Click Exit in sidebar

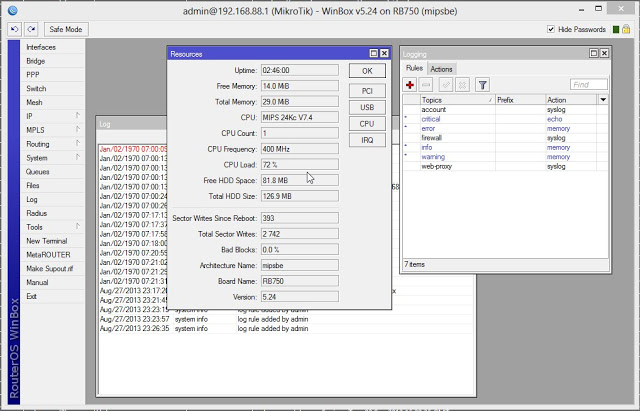[52, 296]
